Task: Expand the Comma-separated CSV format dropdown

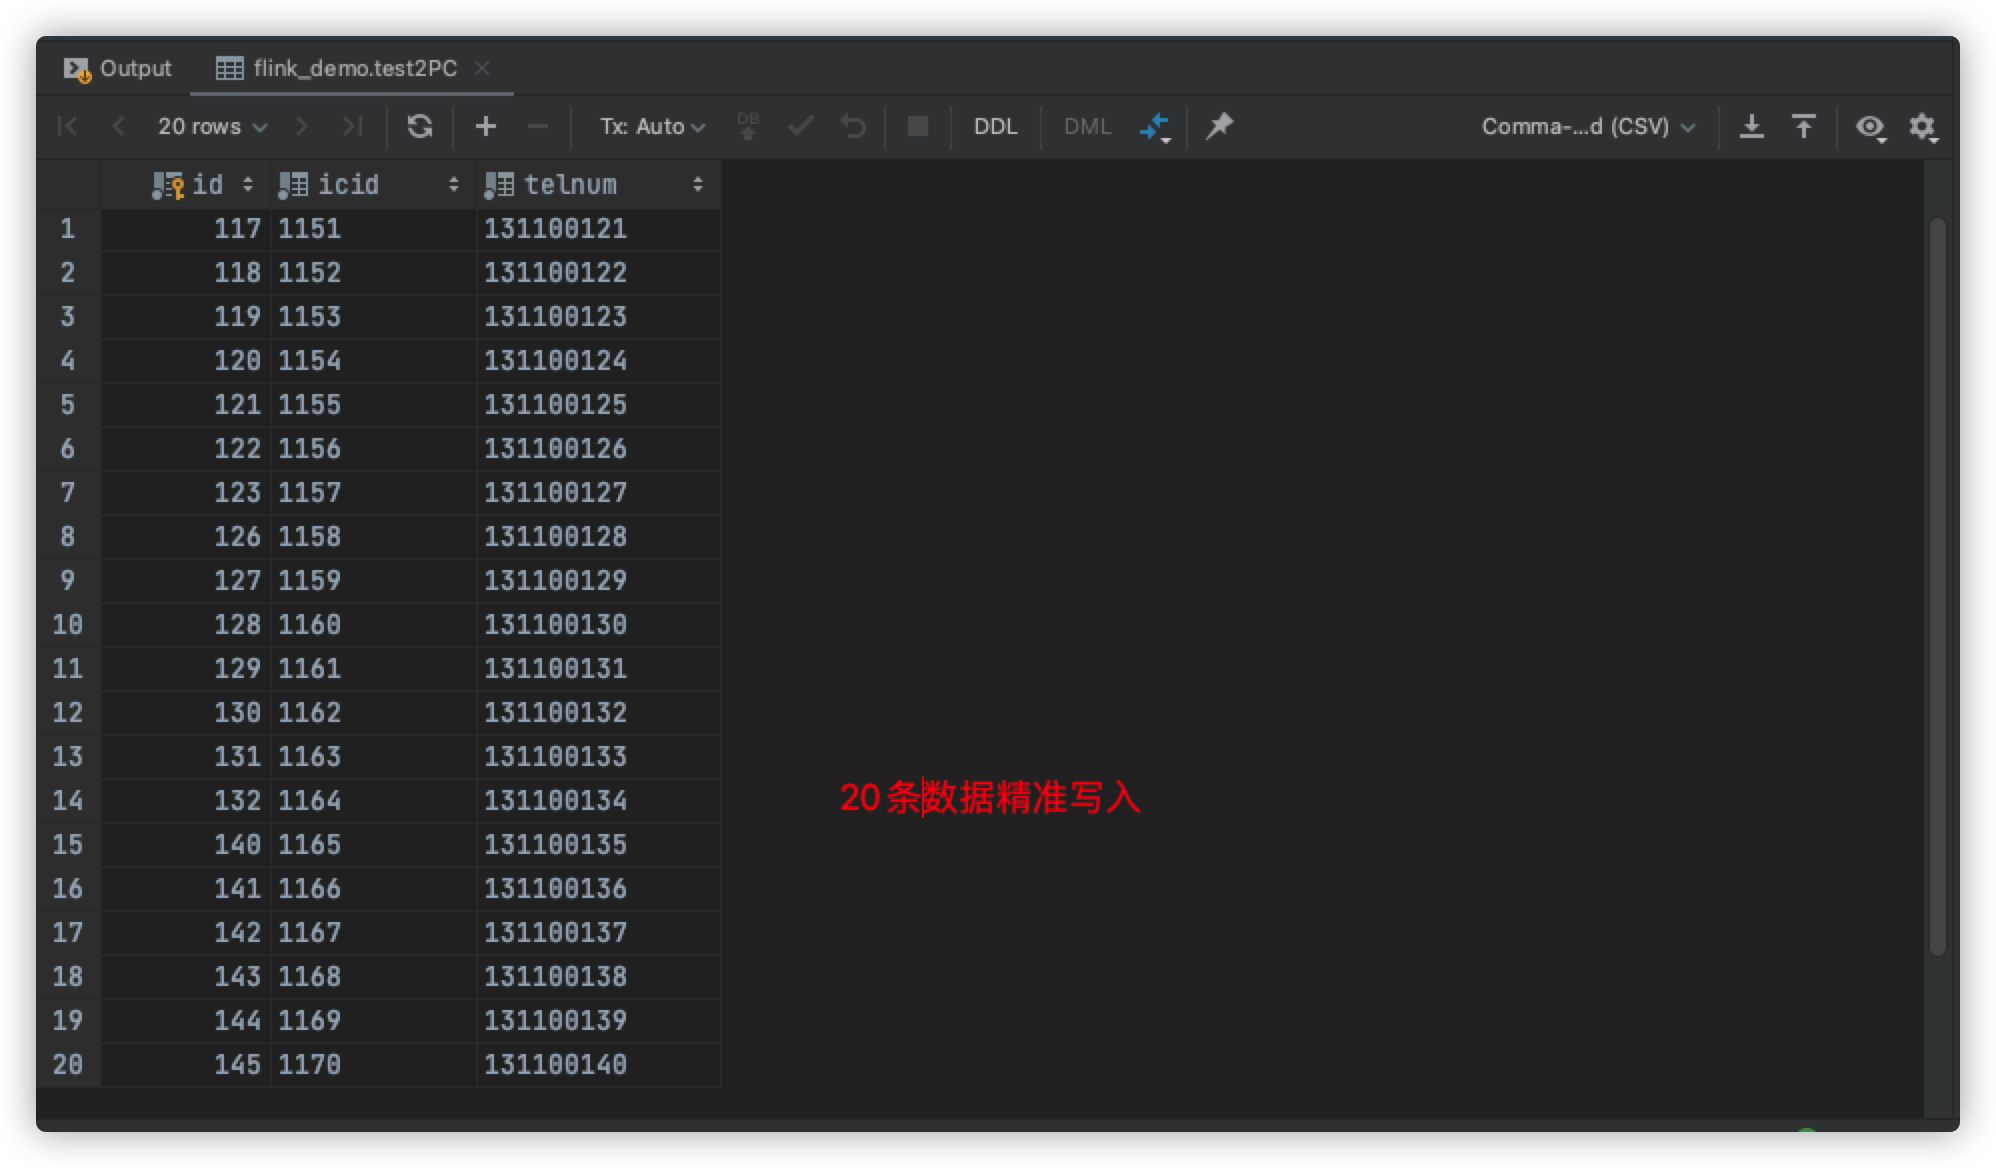Action: click(x=1588, y=127)
